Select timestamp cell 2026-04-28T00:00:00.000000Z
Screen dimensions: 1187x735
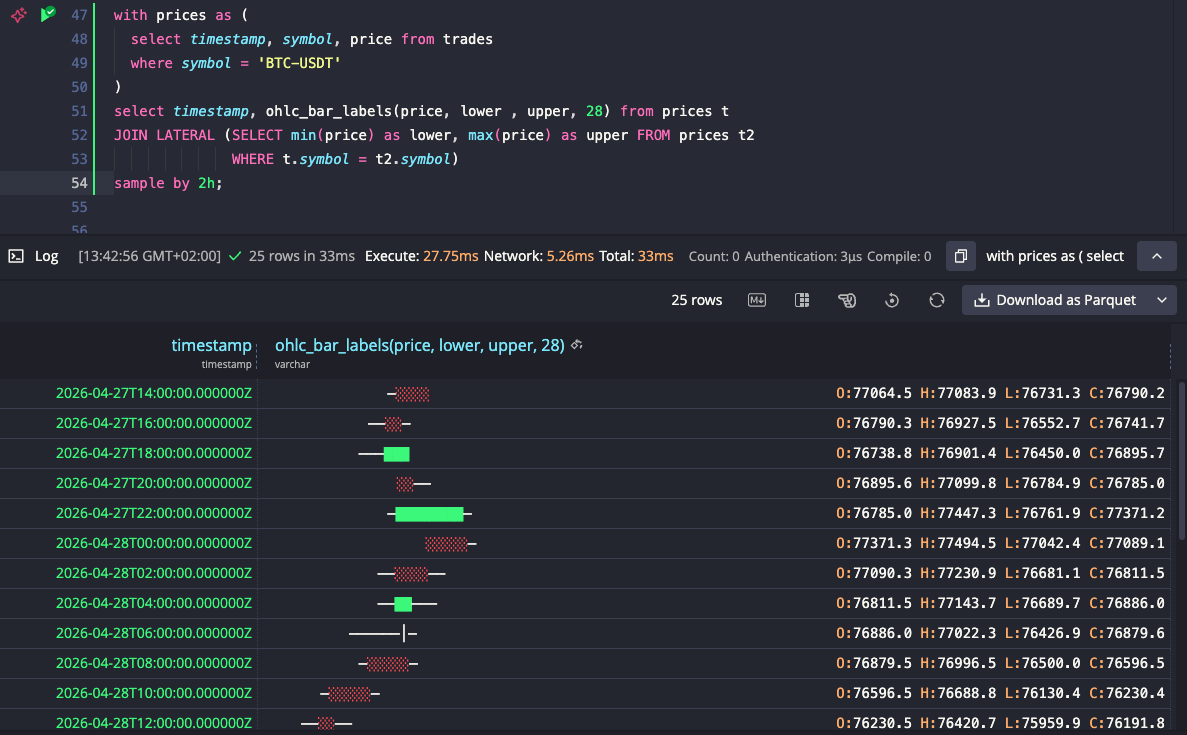154,543
